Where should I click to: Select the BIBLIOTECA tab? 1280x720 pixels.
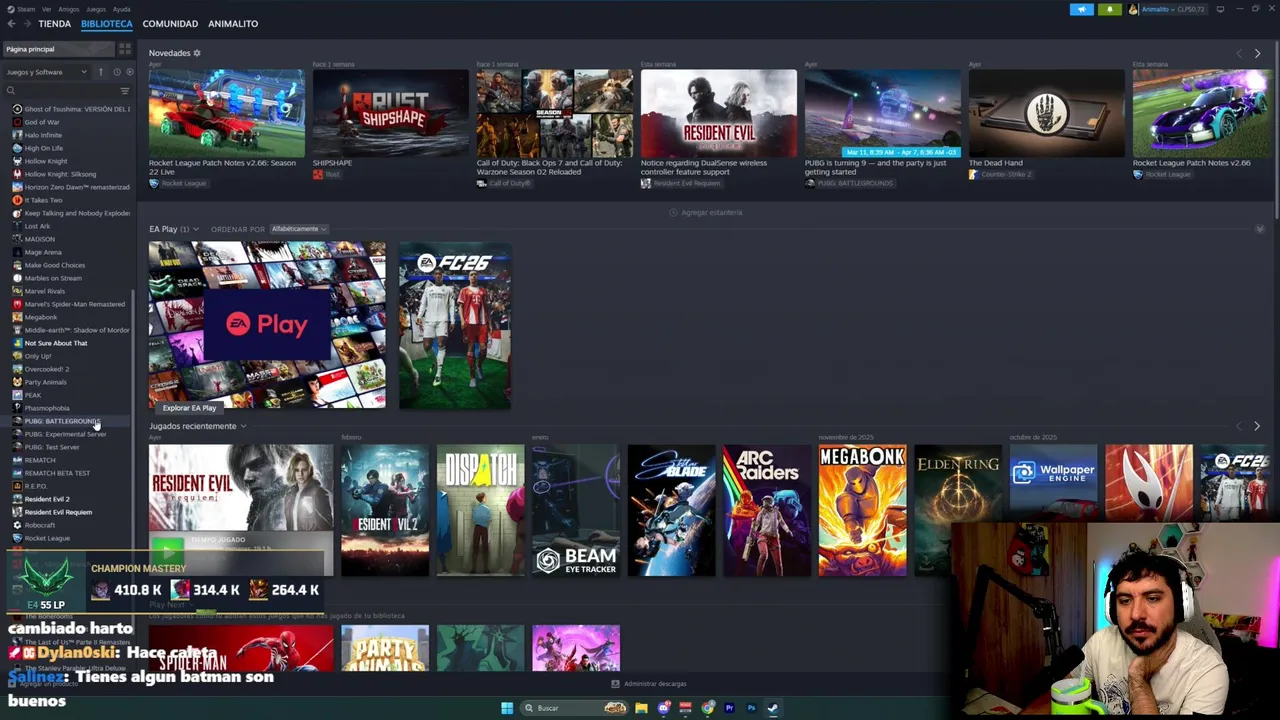[106, 23]
